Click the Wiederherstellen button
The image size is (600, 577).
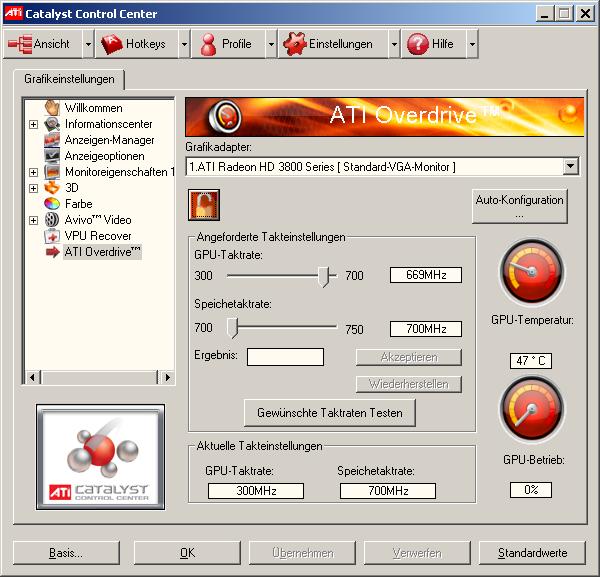(x=409, y=384)
